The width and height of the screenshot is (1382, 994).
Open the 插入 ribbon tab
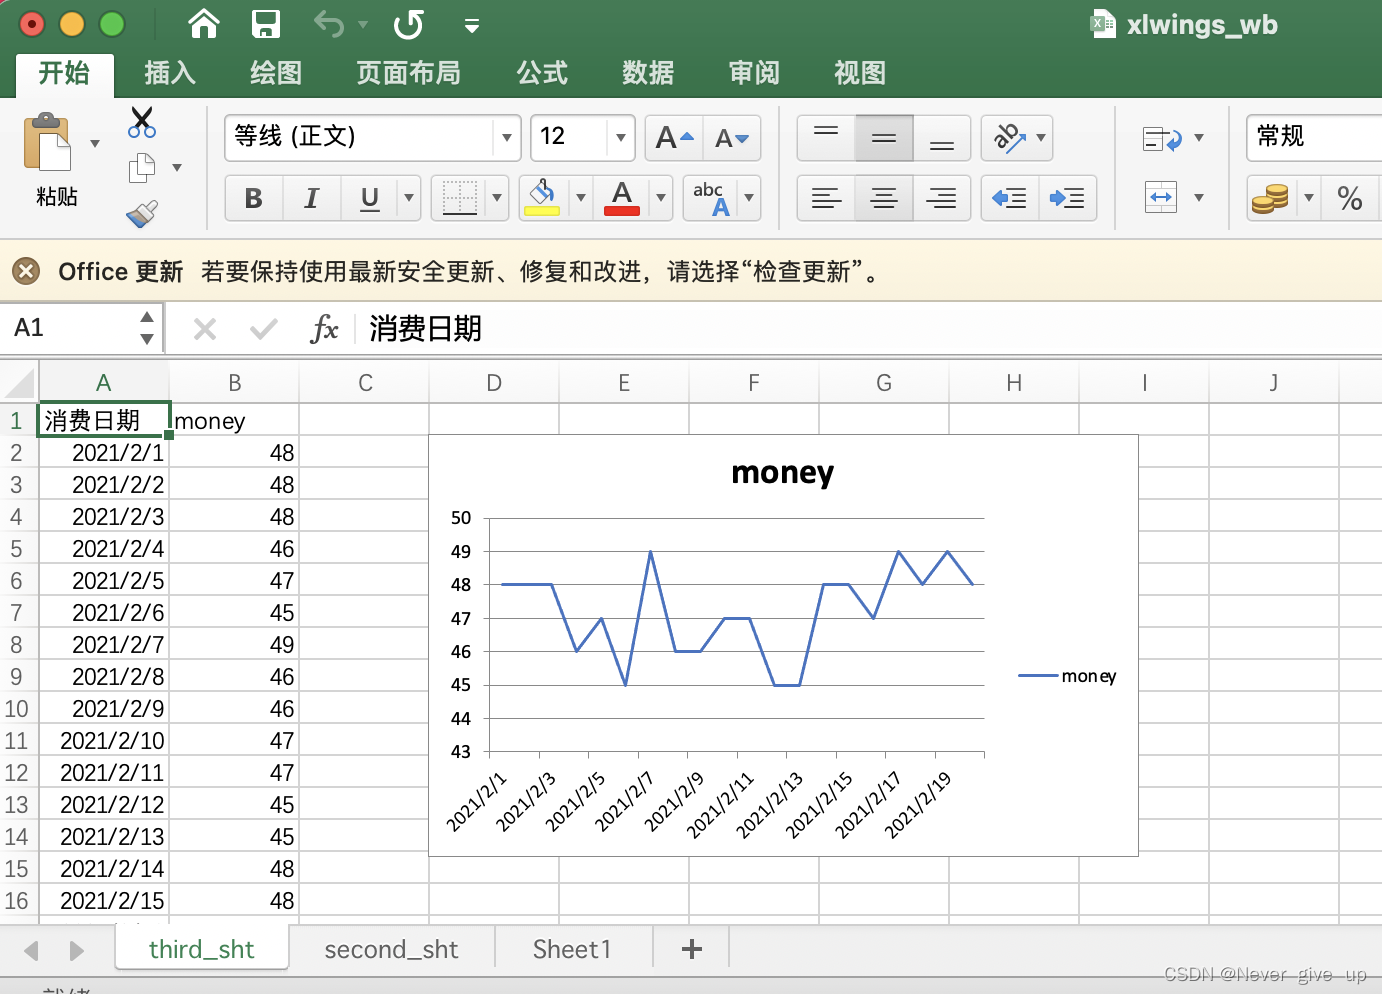170,73
